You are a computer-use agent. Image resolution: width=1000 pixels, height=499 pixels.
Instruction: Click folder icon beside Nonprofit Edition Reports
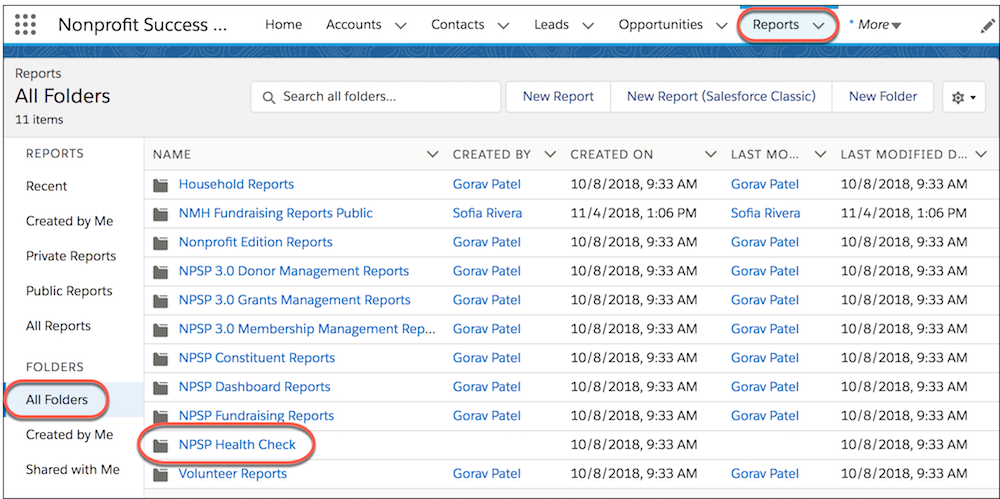161,243
